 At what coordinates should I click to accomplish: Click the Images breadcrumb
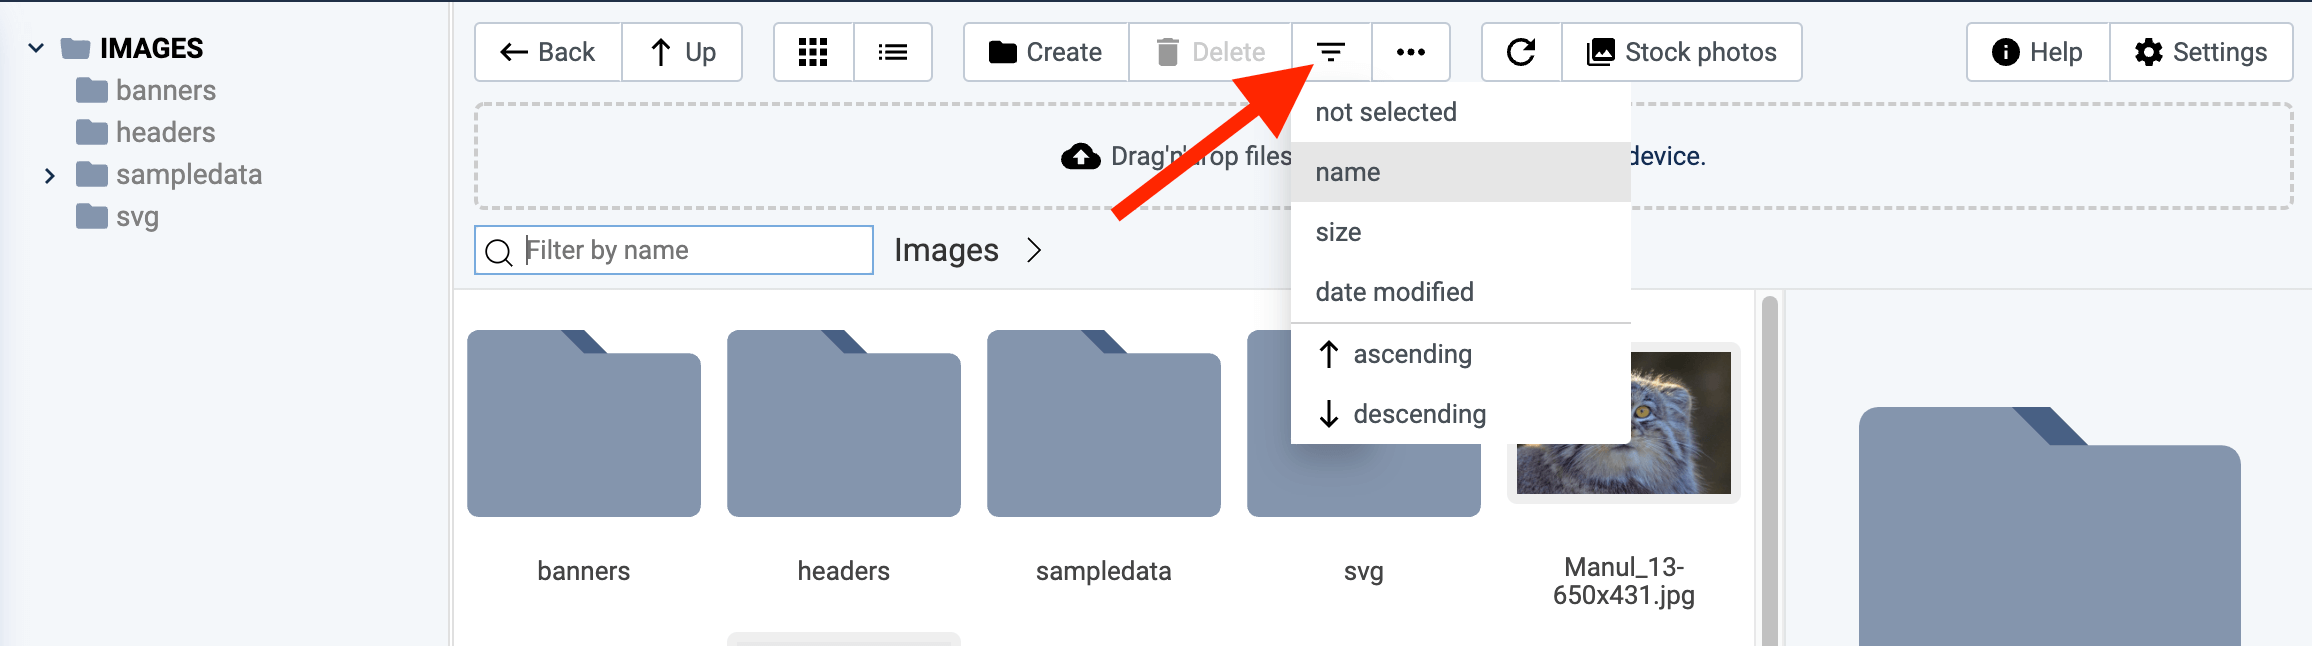click(x=946, y=250)
